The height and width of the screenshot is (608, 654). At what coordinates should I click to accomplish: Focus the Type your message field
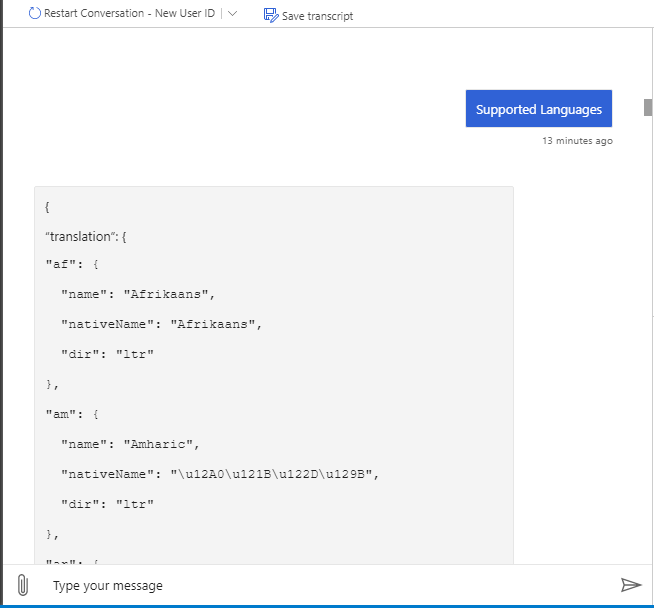(325, 585)
